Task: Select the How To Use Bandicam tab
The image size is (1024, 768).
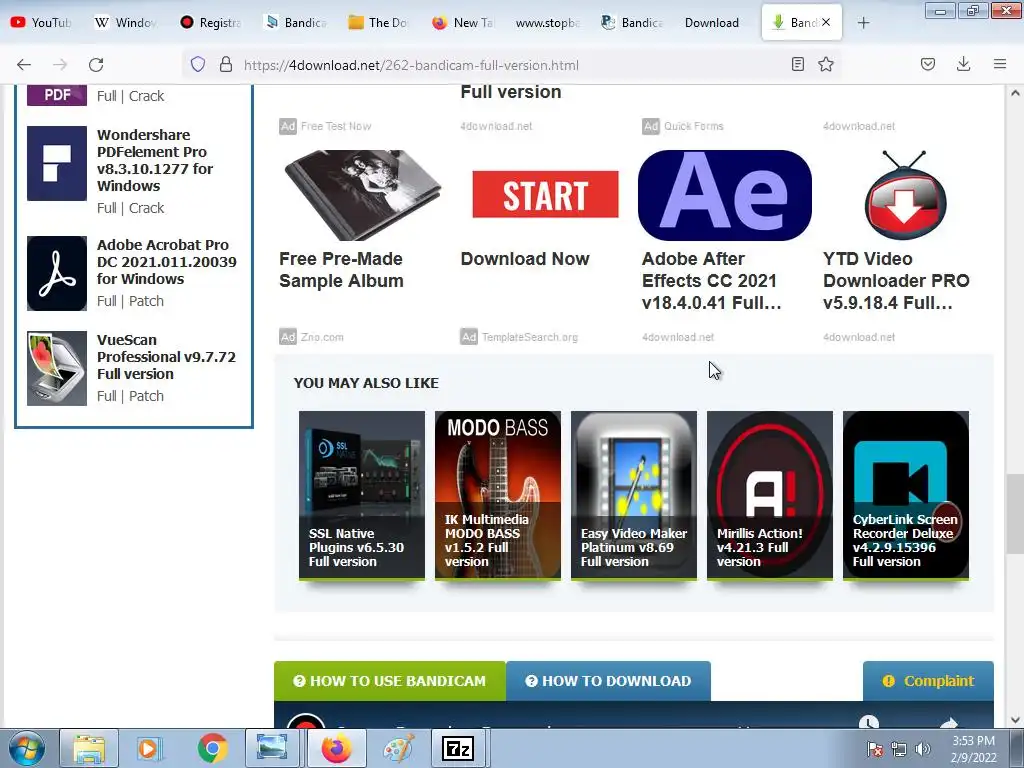Action: tap(390, 681)
